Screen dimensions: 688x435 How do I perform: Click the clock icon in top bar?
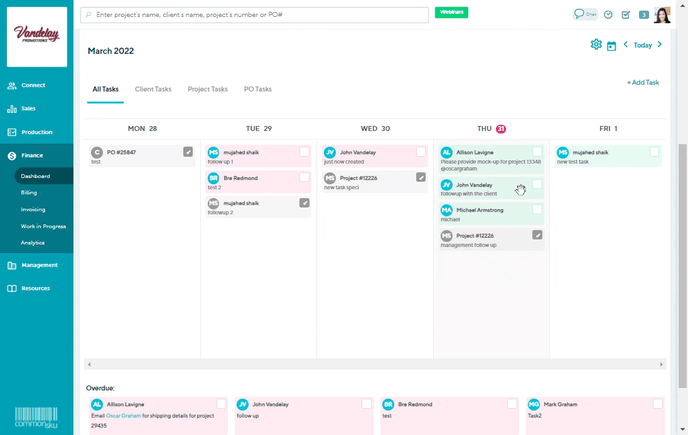click(x=608, y=15)
